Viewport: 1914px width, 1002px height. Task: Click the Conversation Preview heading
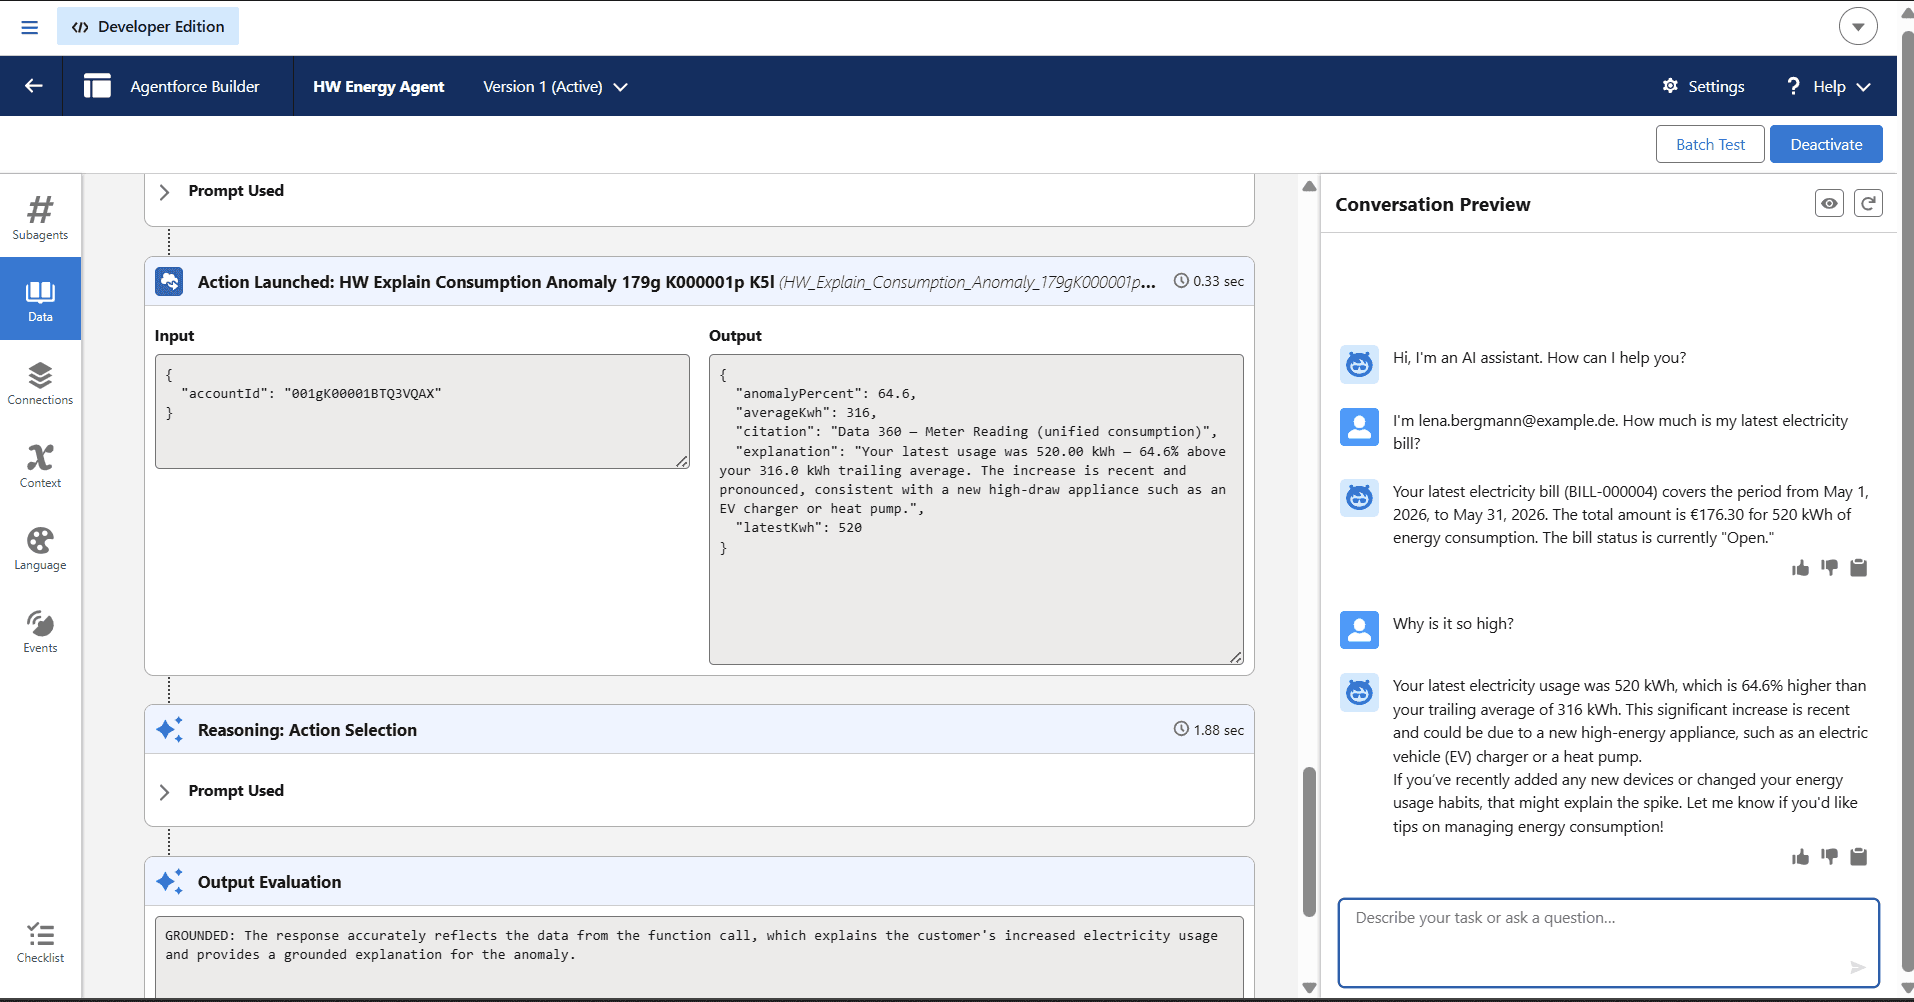point(1432,205)
